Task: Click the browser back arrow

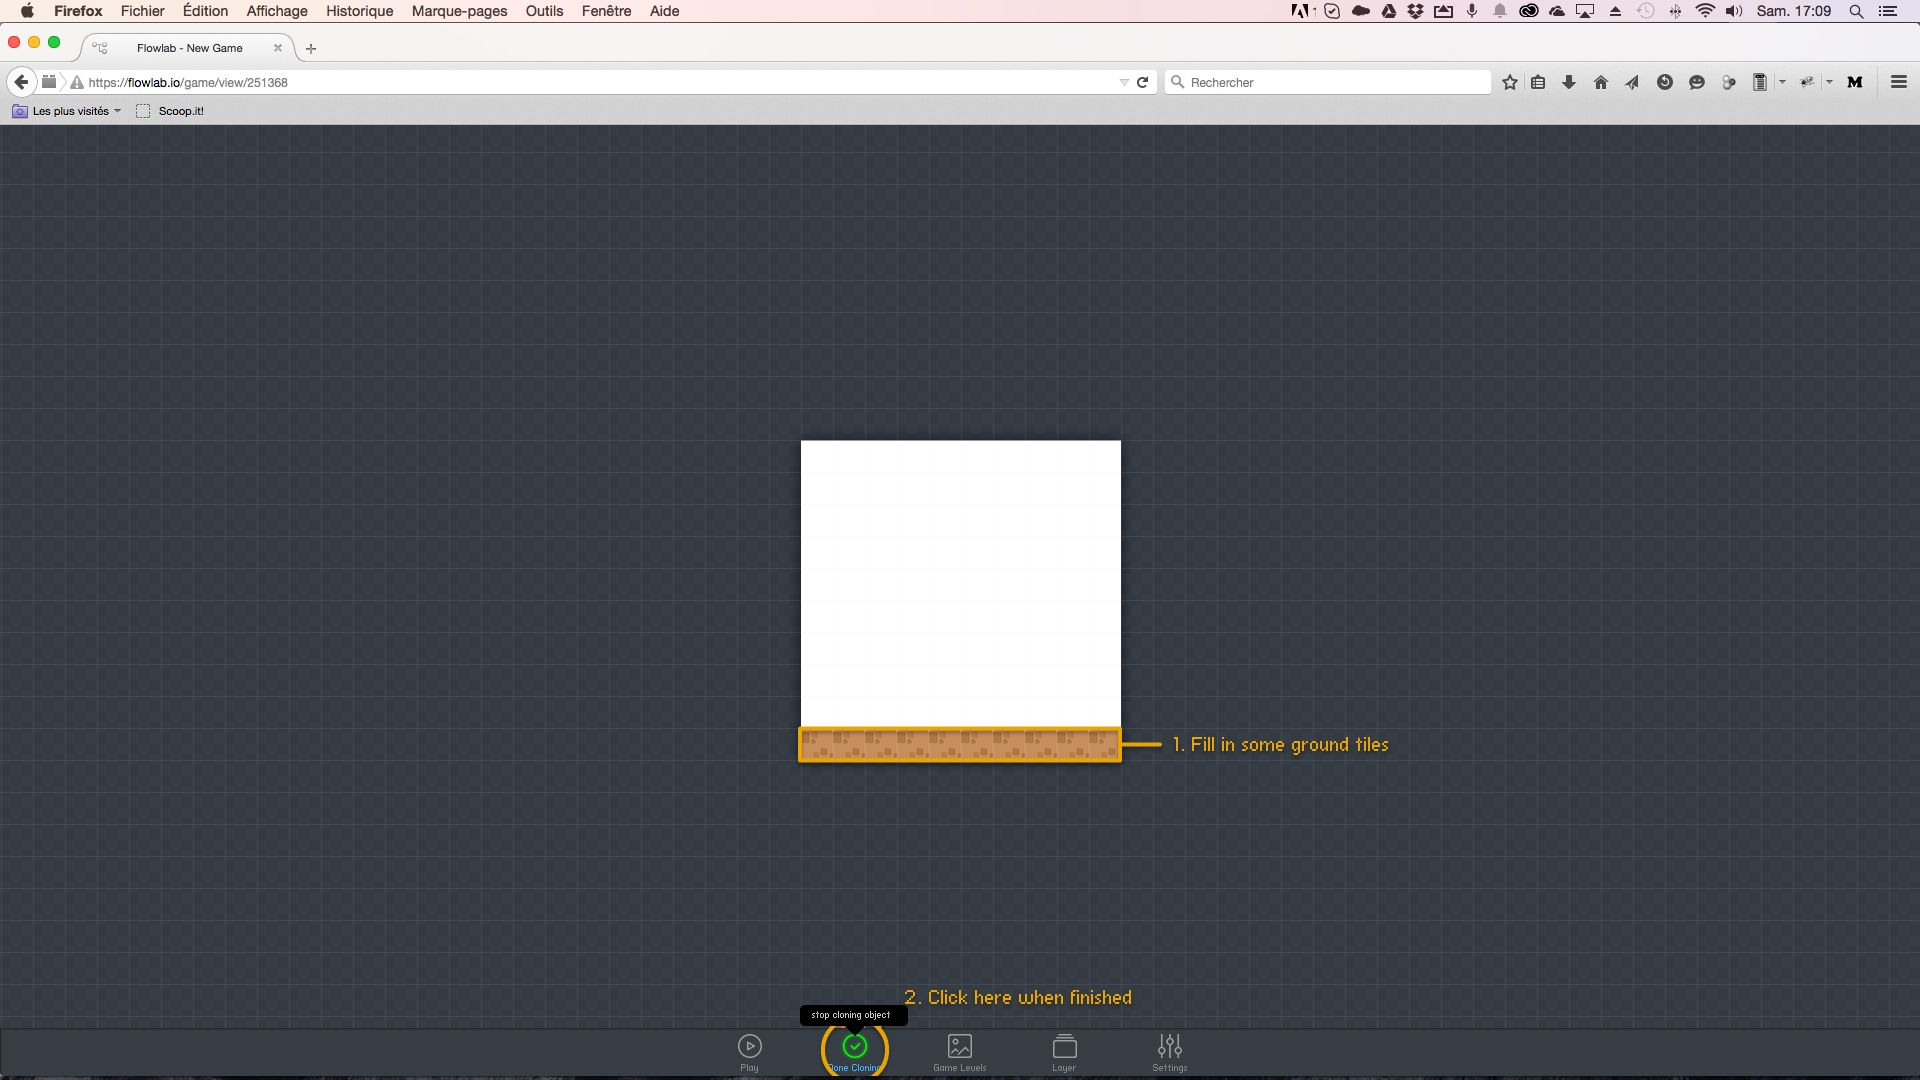Action: click(21, 82)
